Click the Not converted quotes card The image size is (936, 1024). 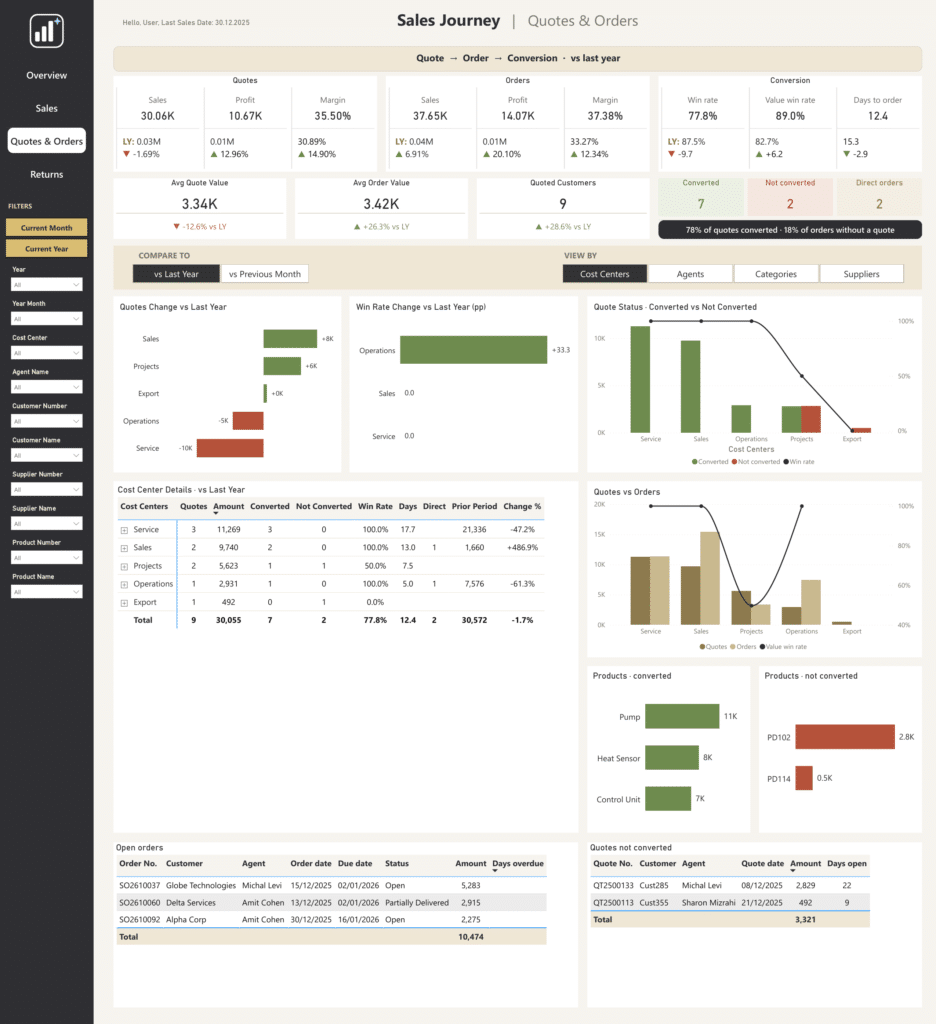790,197
